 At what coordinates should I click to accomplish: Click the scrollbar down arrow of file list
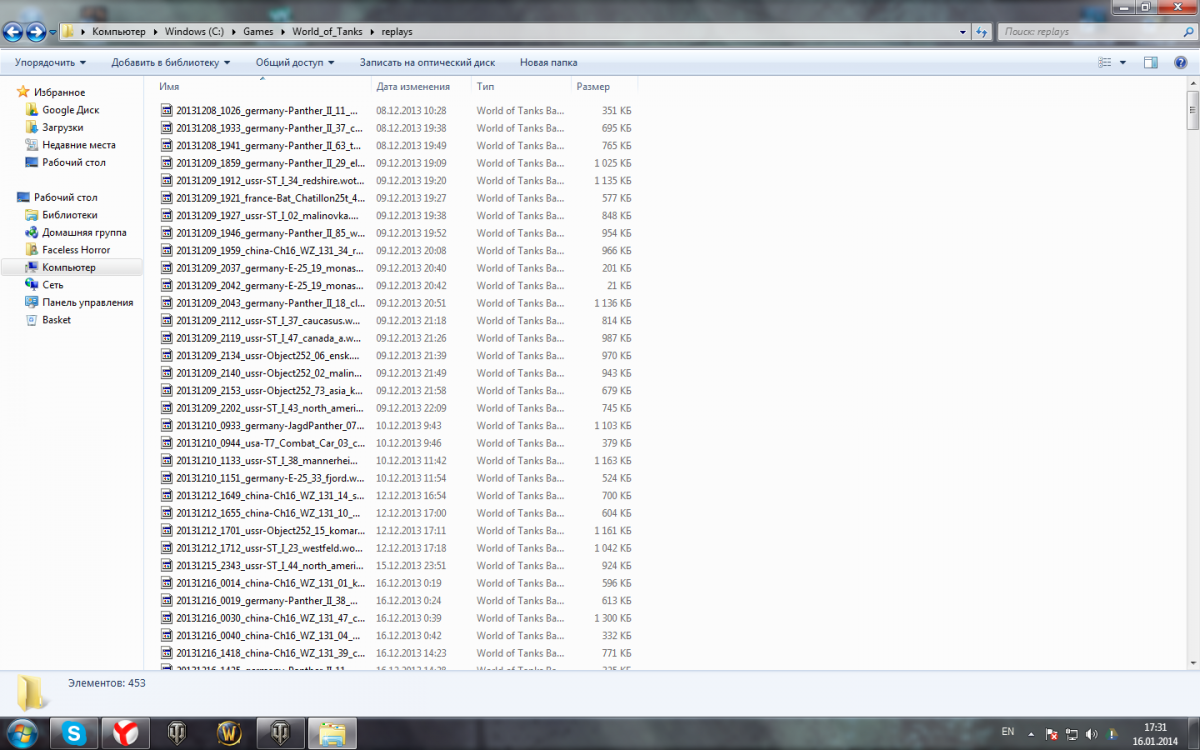(1192, 662)
